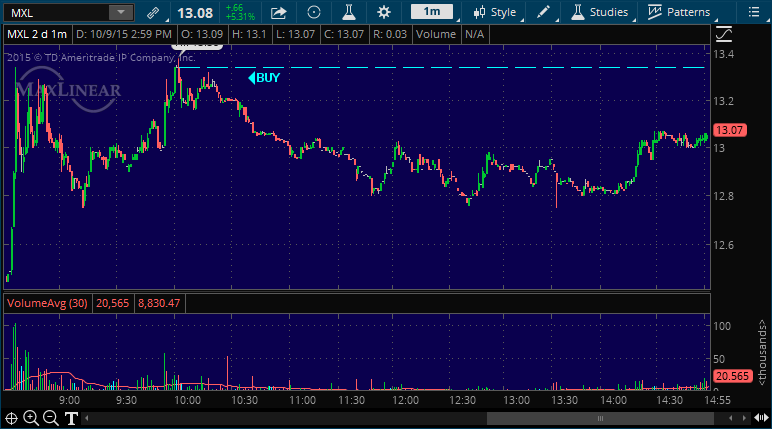Open the symbol dropdown next to MXL
This screenshot has height=429, width=772.
click(x=120, y=13)
